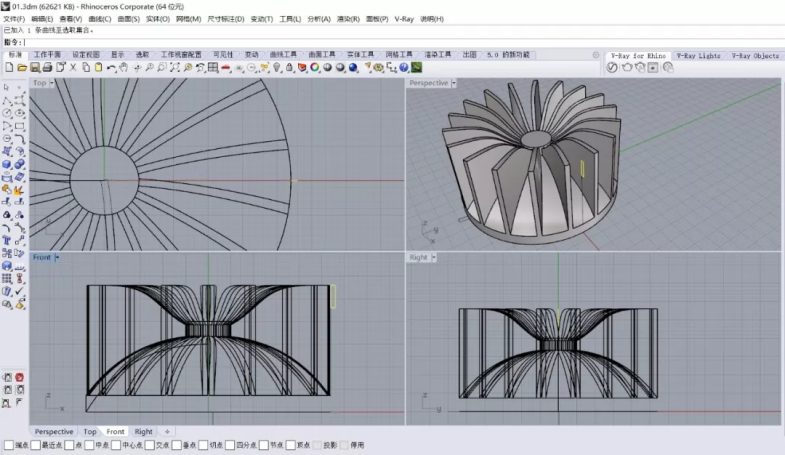
Task: Click the Save file icon
Action: [x=34, y=68]
